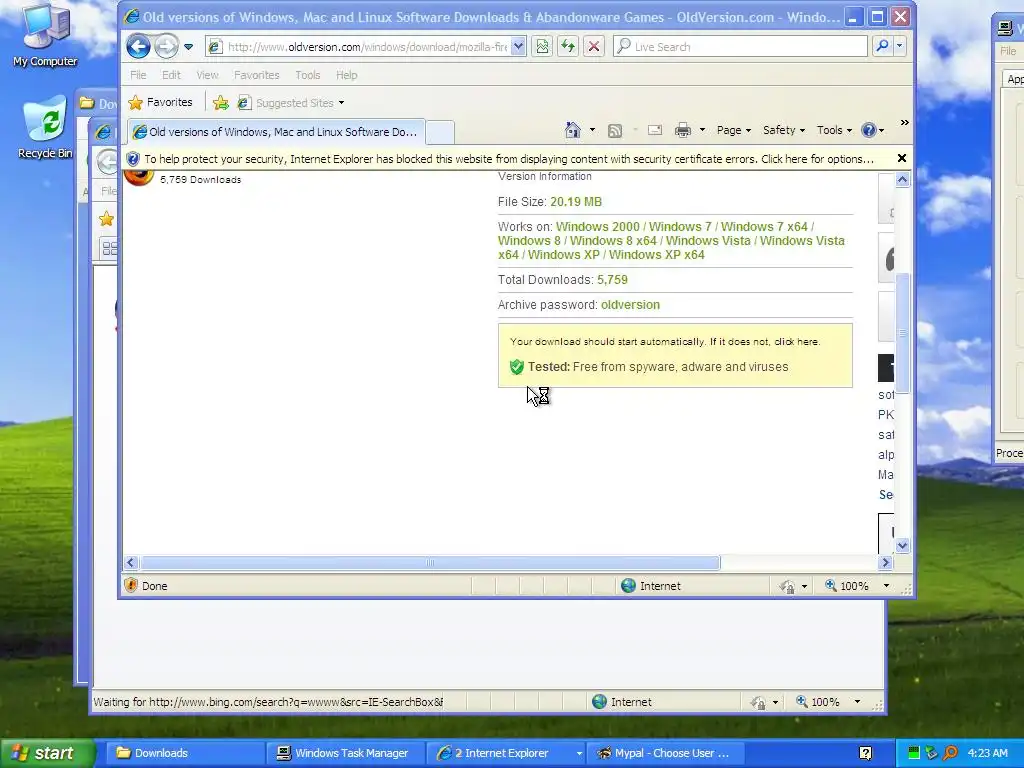
Task: Click the RSS feeds icon
Action: tap(615, 131)
